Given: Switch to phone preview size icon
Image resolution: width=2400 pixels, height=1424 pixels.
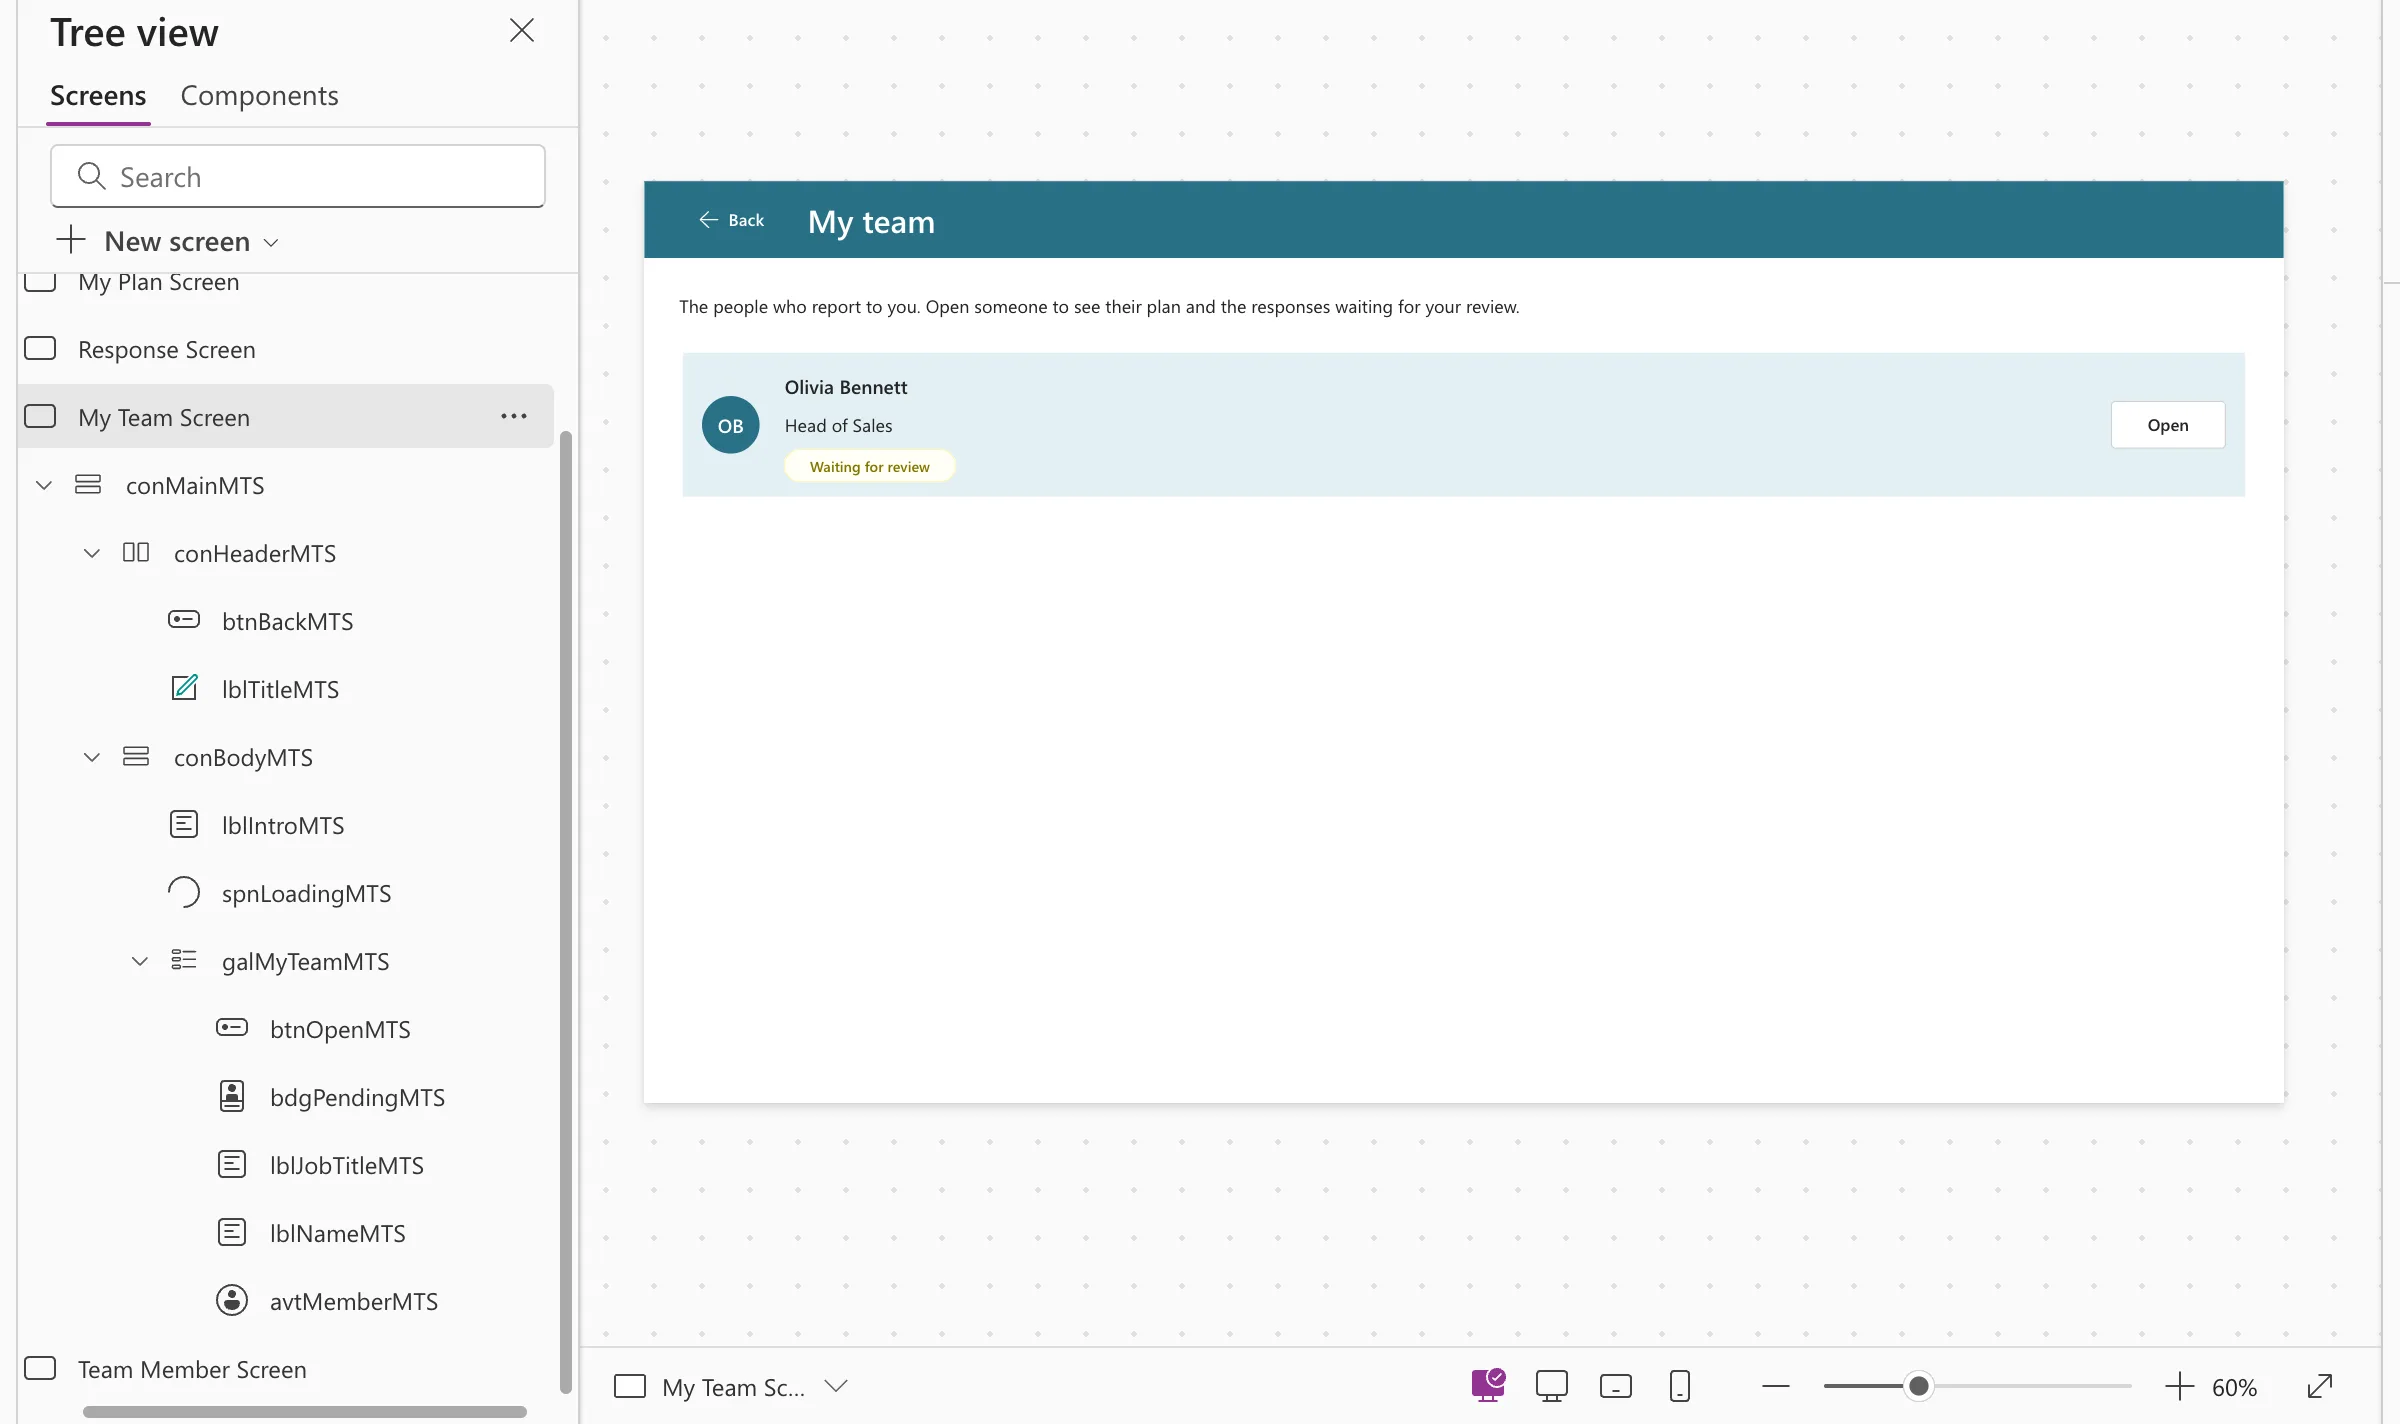Looking at the screenshot, I should tap(1680, 1386).
